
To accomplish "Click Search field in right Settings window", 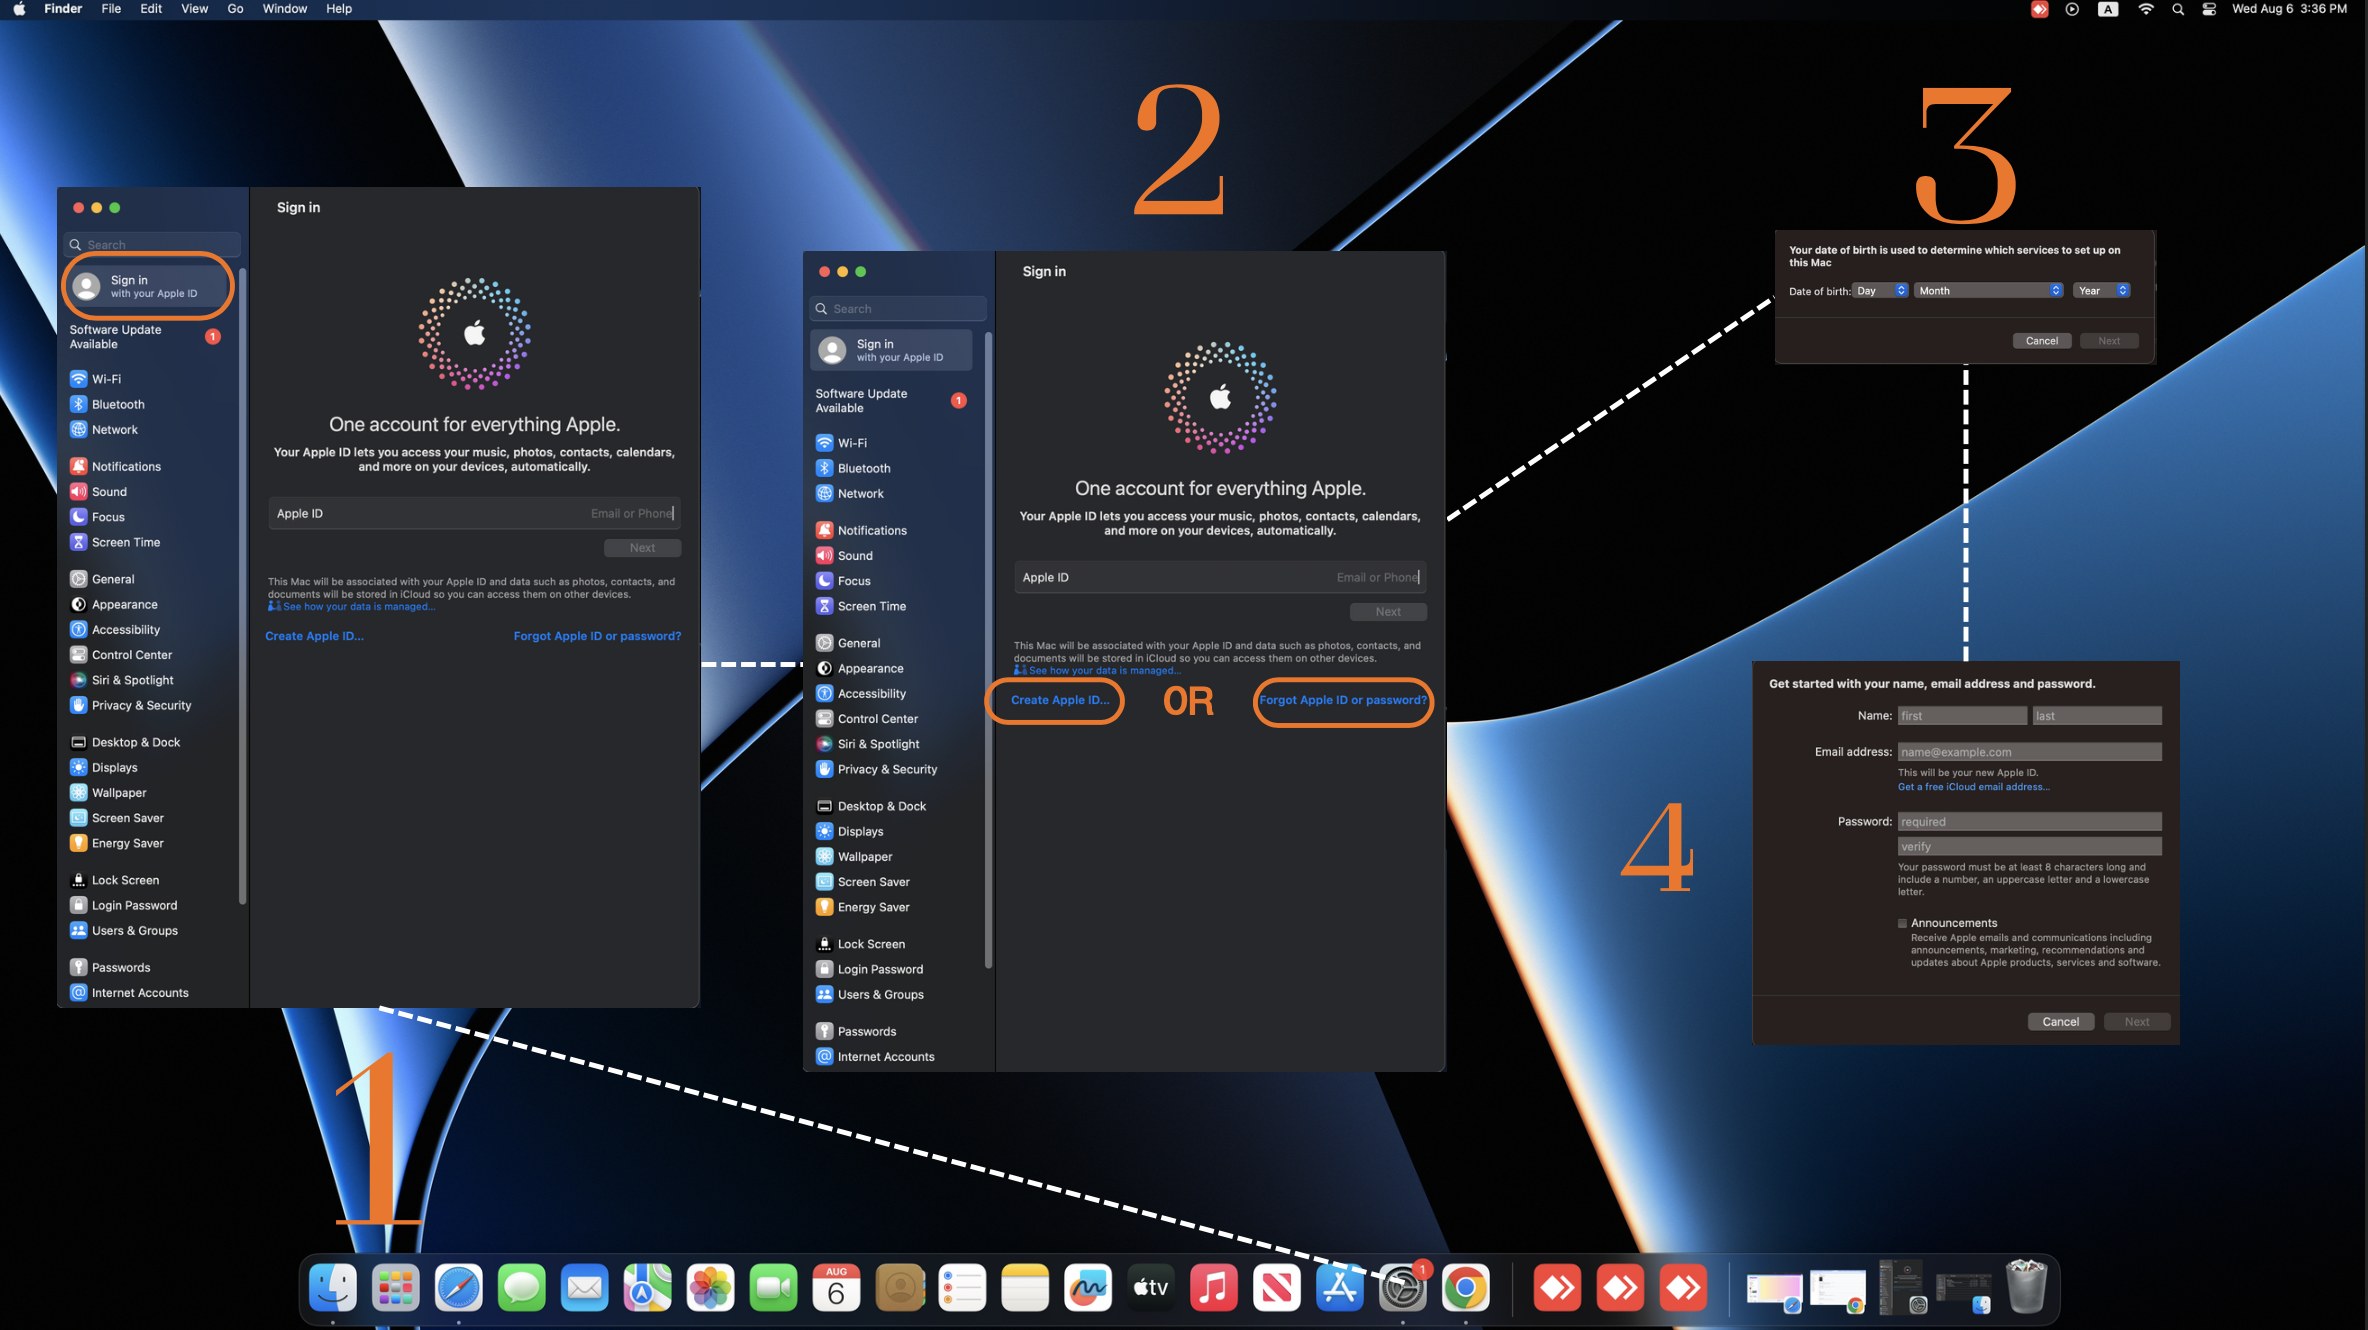I will [x=898, y=309].
